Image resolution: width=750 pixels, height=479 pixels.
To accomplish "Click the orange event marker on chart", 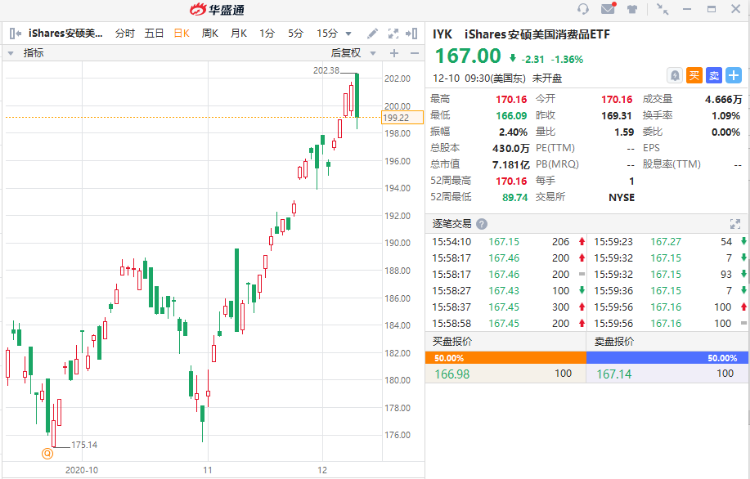I will pyautogui.click(x=47, y=453).
